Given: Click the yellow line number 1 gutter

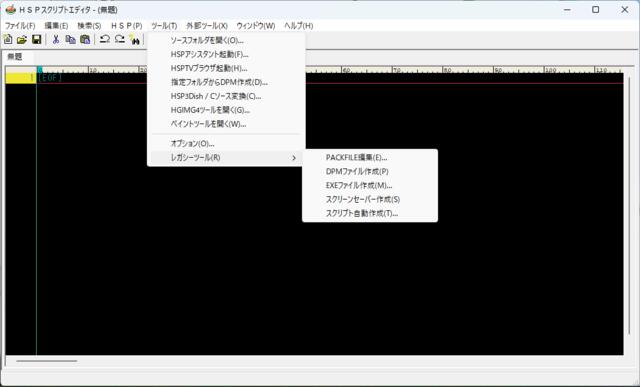Looking at the screenshot, I should tap(20, 78).
